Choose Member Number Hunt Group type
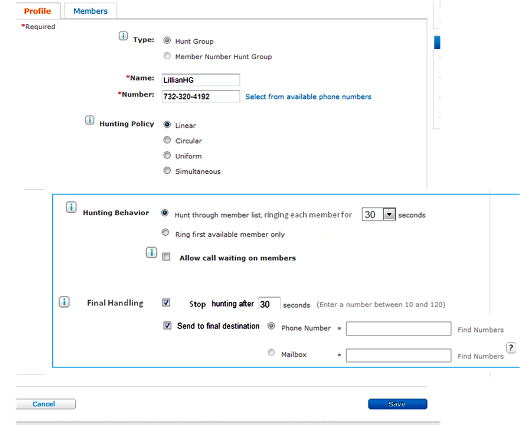Screen dimensions: 520x425 click(x=167, y=56)
